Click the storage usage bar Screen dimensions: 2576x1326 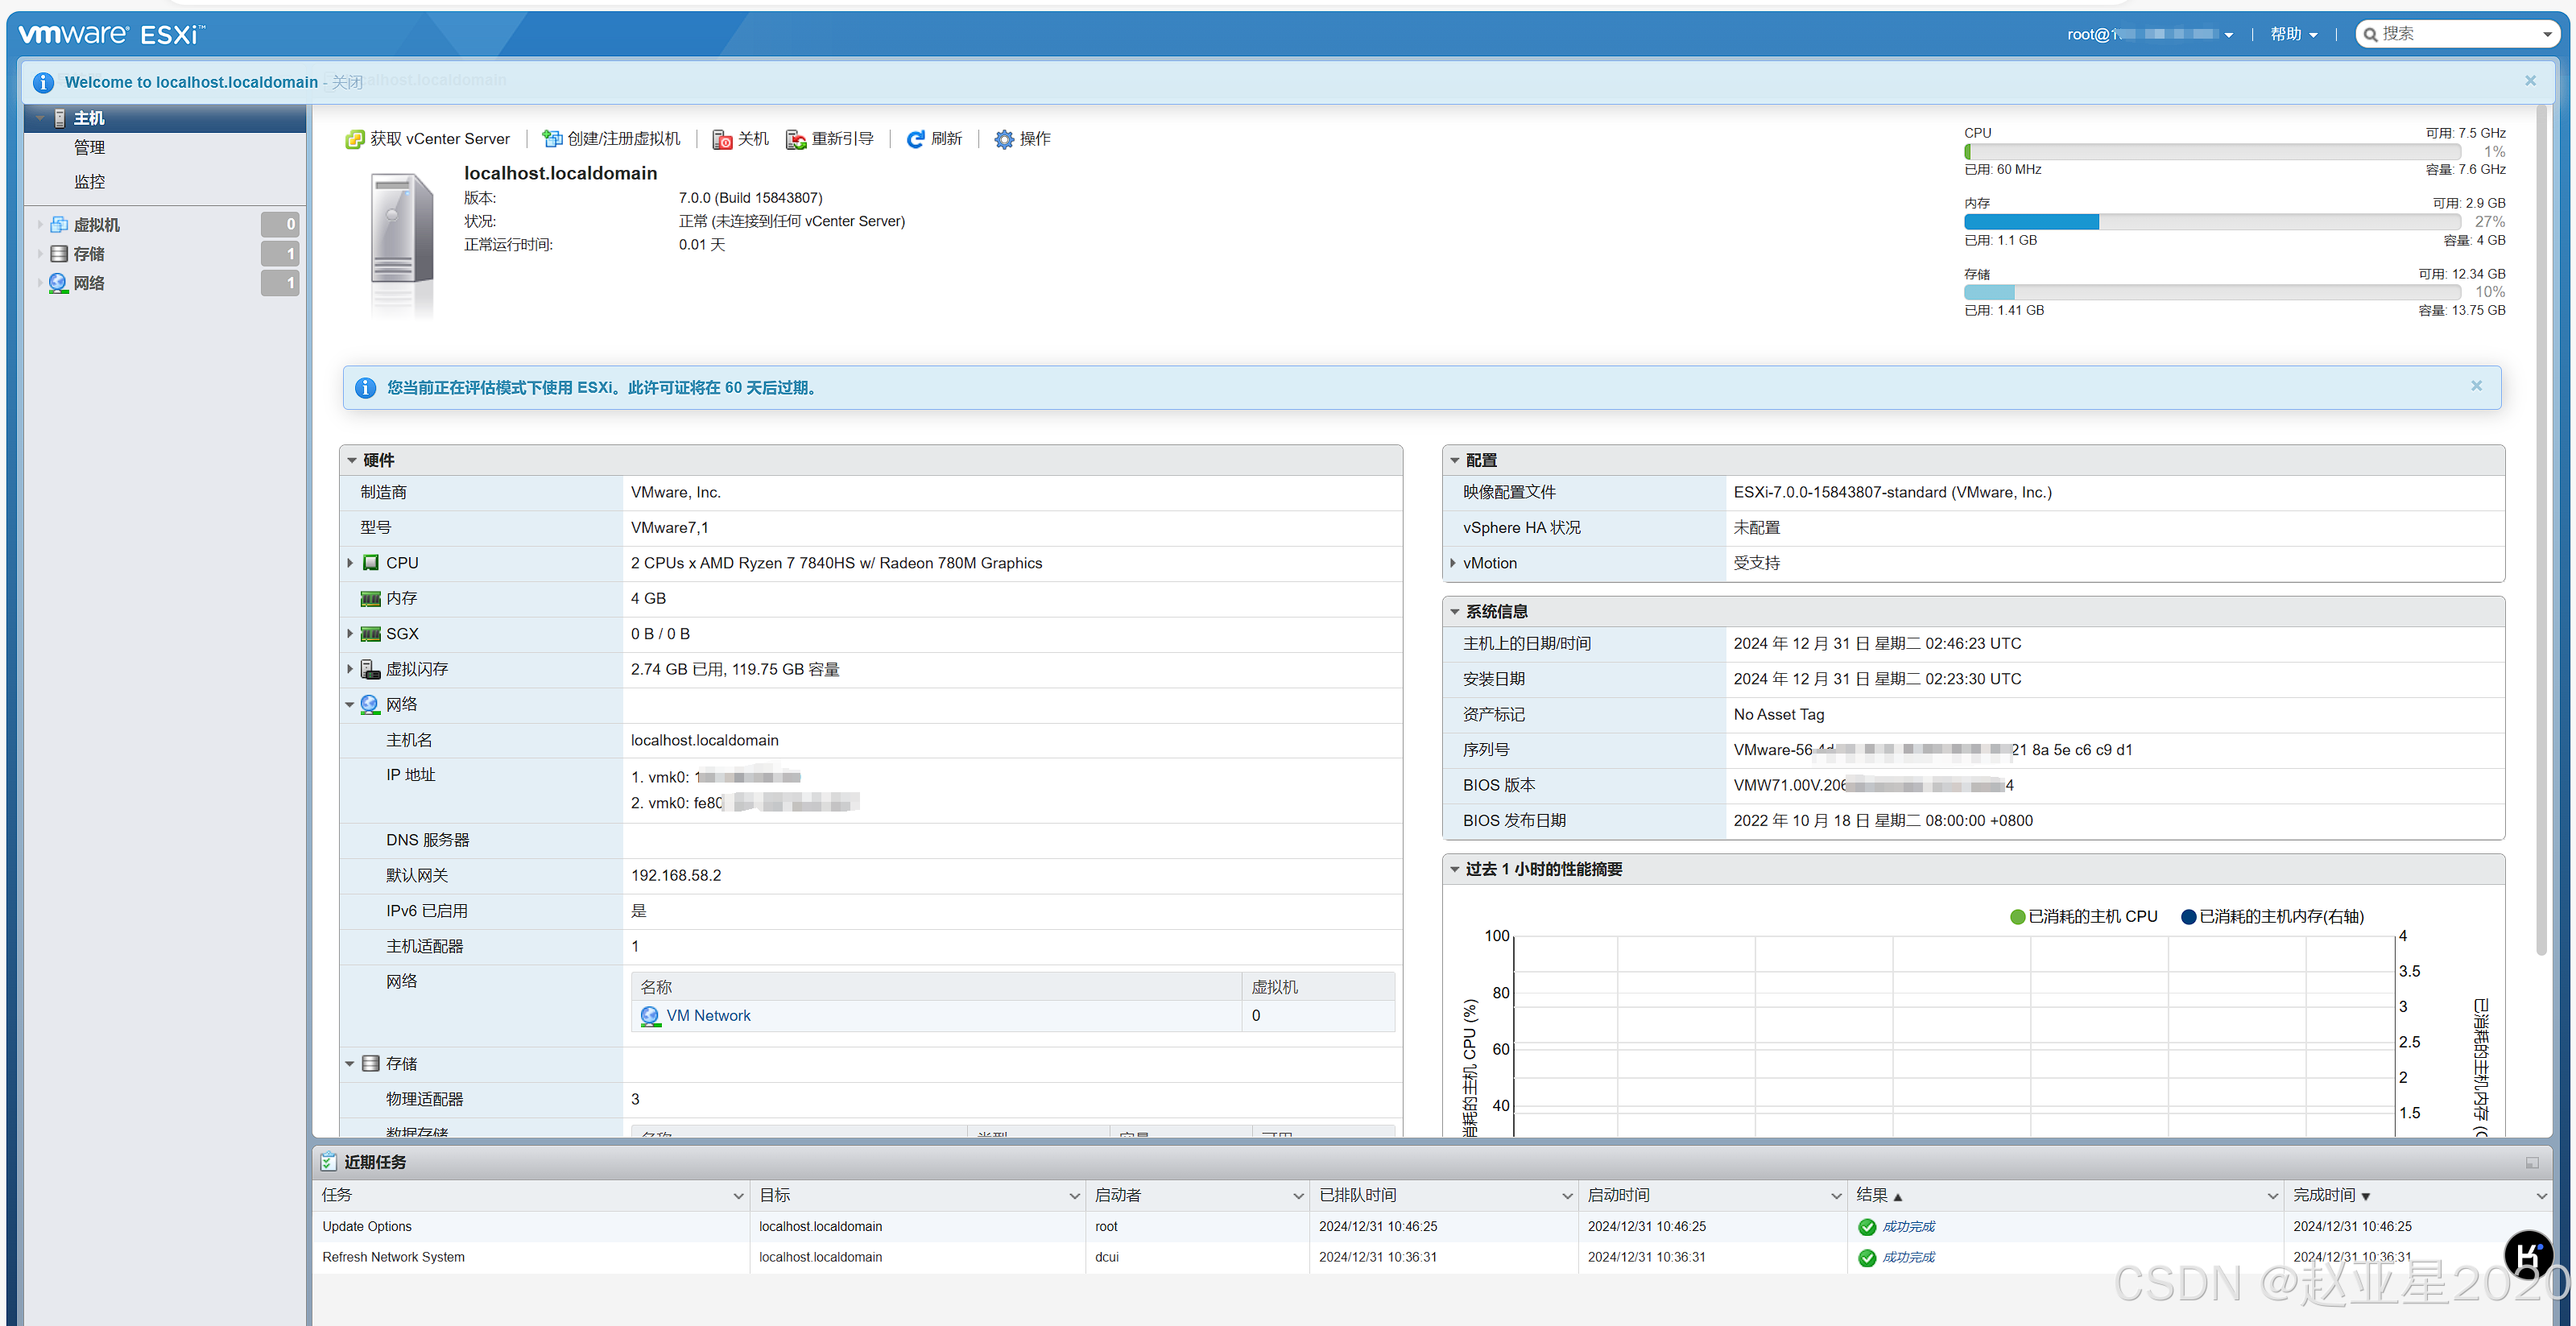point(2212,292)
